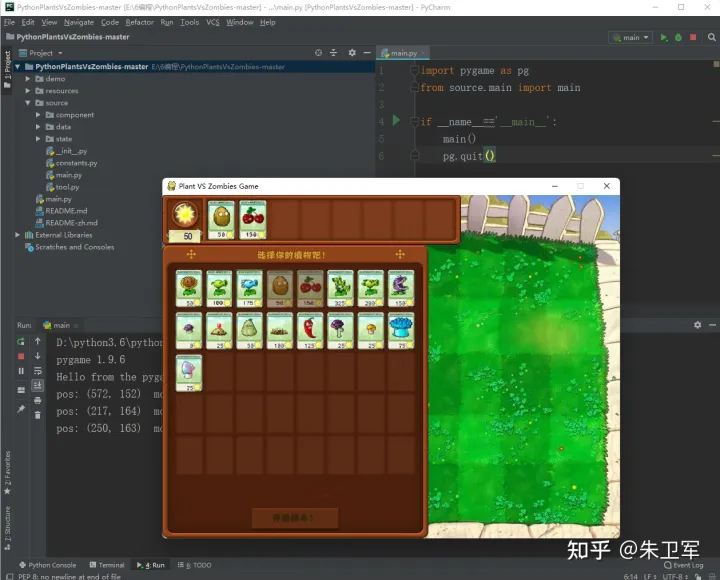The width and height of the screenshot is (720, 580).
Task: Toggle the 1: Project side tool button
Action: pos(7,68)
